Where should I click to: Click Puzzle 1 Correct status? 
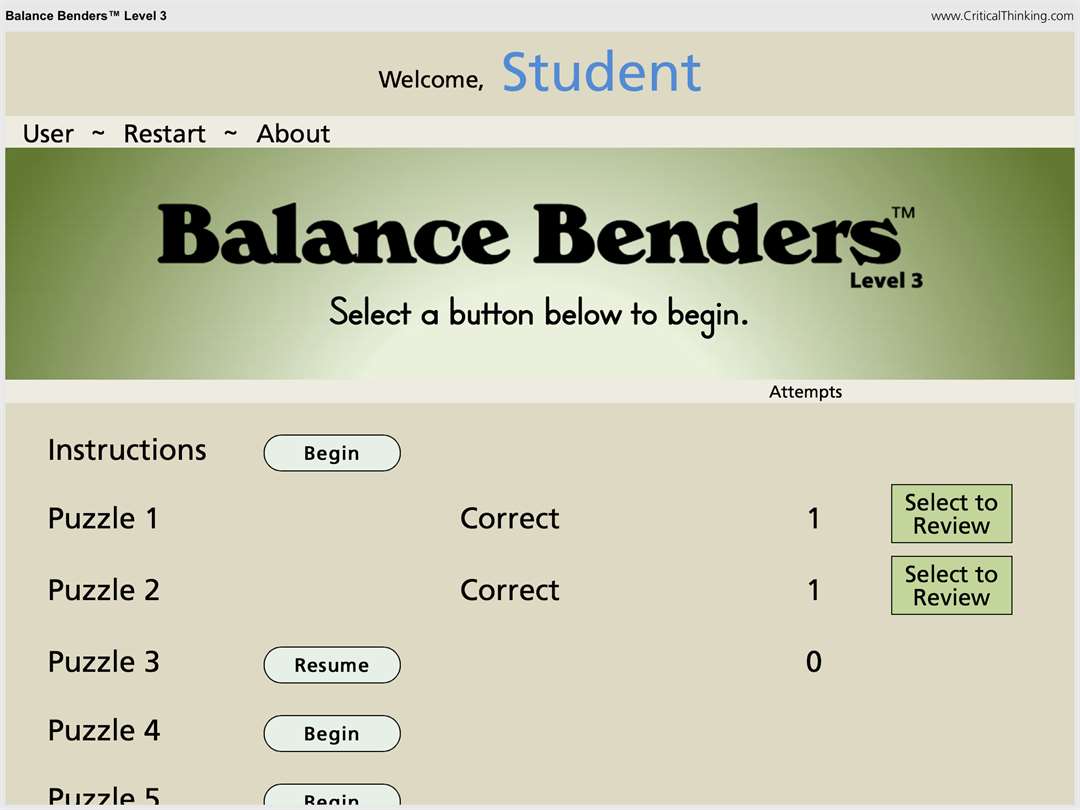point(510,518)
